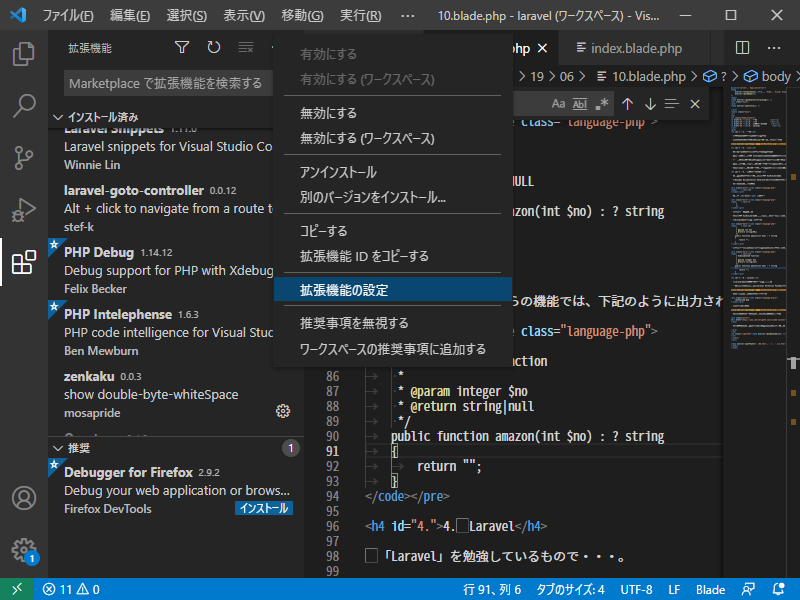
Task: Click the Marketplace extension search box
Action: point(165,83)
